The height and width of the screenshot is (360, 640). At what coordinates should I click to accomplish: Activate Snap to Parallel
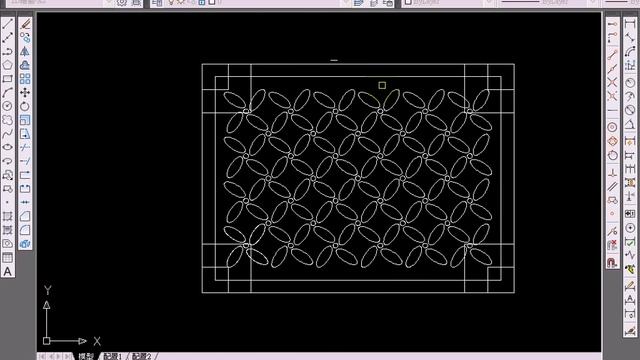612,187
